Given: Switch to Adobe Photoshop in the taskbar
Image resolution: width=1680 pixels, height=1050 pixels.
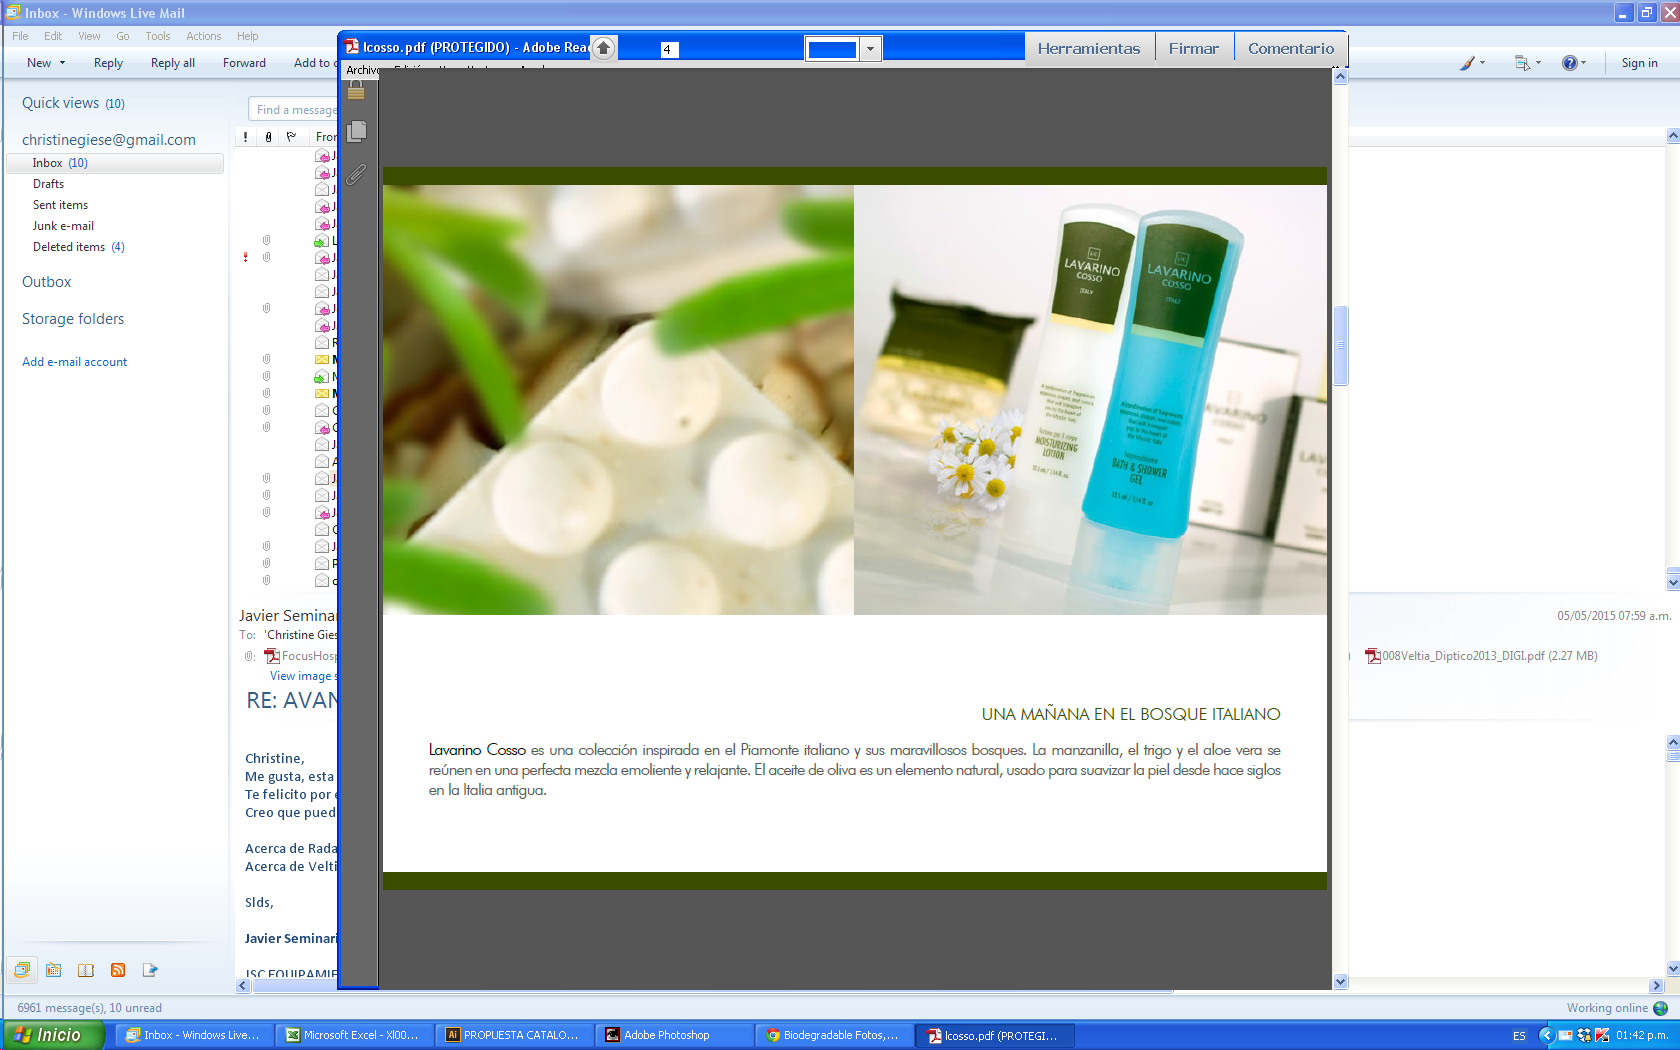Looking at the screenshot, I should click(675, 1035).
